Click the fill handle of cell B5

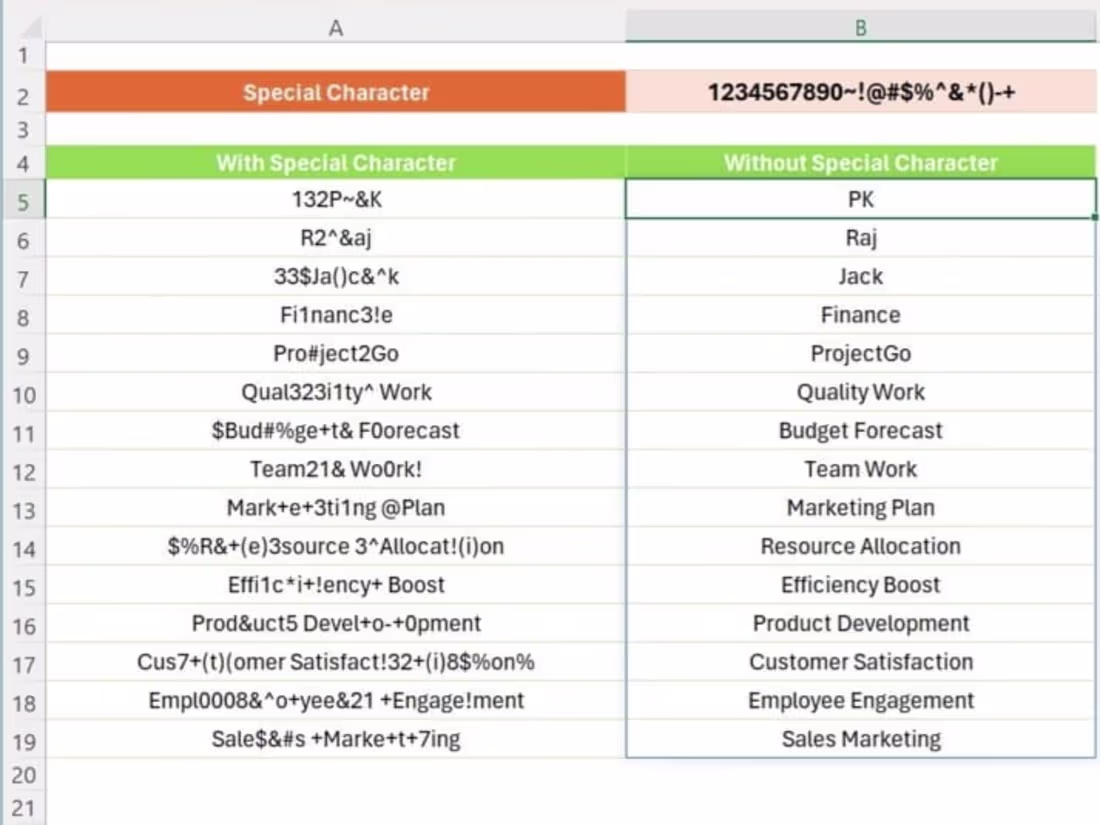pos(1095,217)
